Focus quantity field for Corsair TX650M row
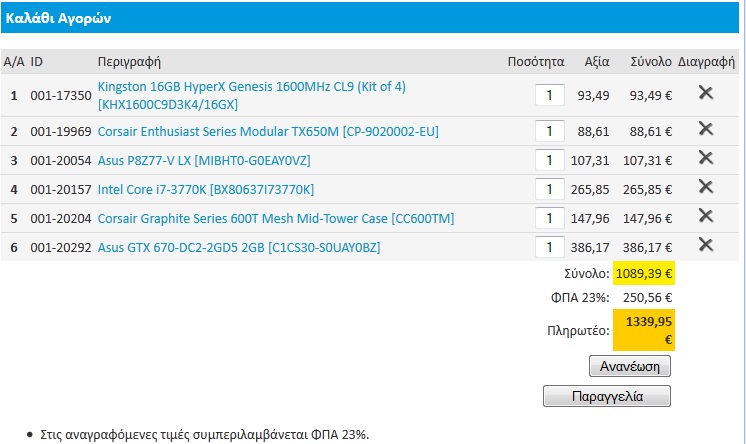Screen dimensions: 746x444 coord(550,131)
